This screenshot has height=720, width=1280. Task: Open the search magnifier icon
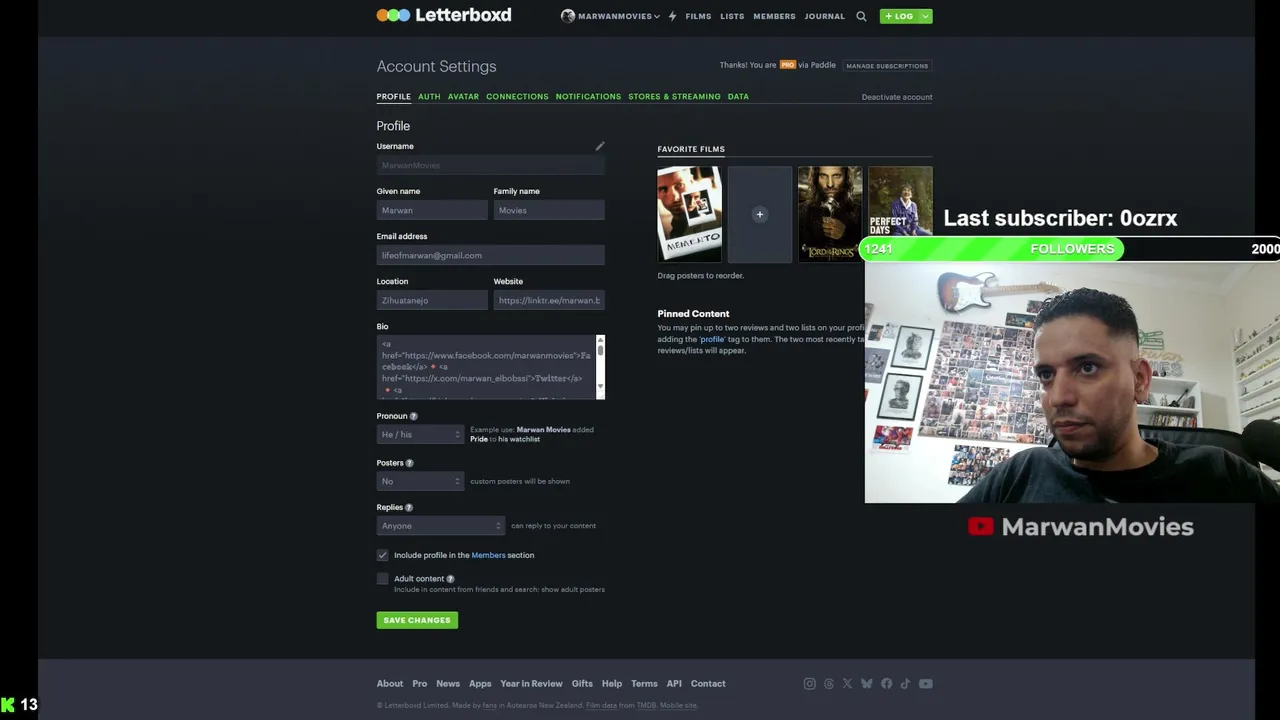861,16
